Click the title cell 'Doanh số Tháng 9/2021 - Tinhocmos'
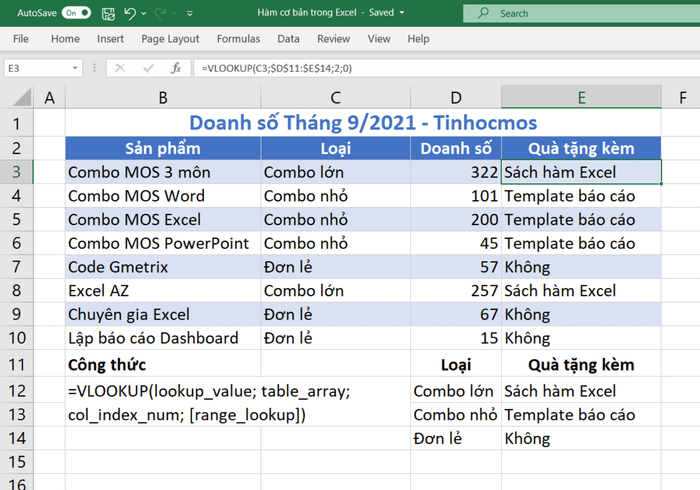The width and height of the screenshot is (700, 490). pyautogui.click(x=363, y=123)
